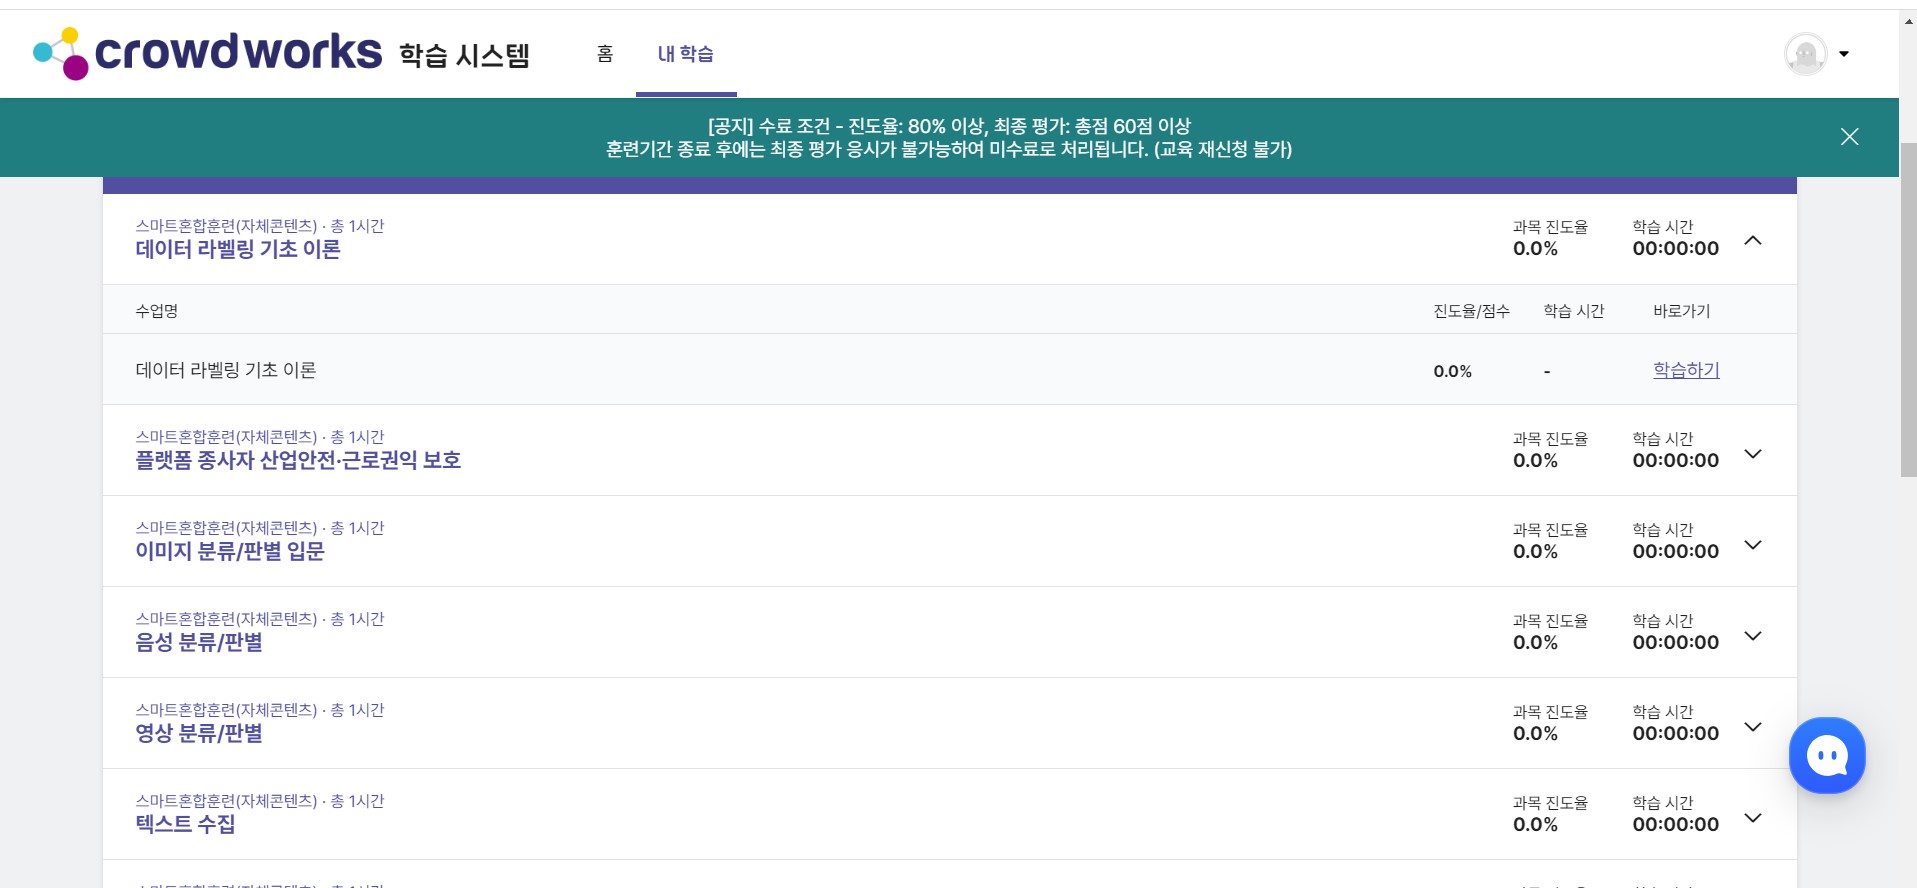Collapse the 데이터 라벨링 기초 이론 course
The image size is (1917, 888).
click(x=1753, y=240)
